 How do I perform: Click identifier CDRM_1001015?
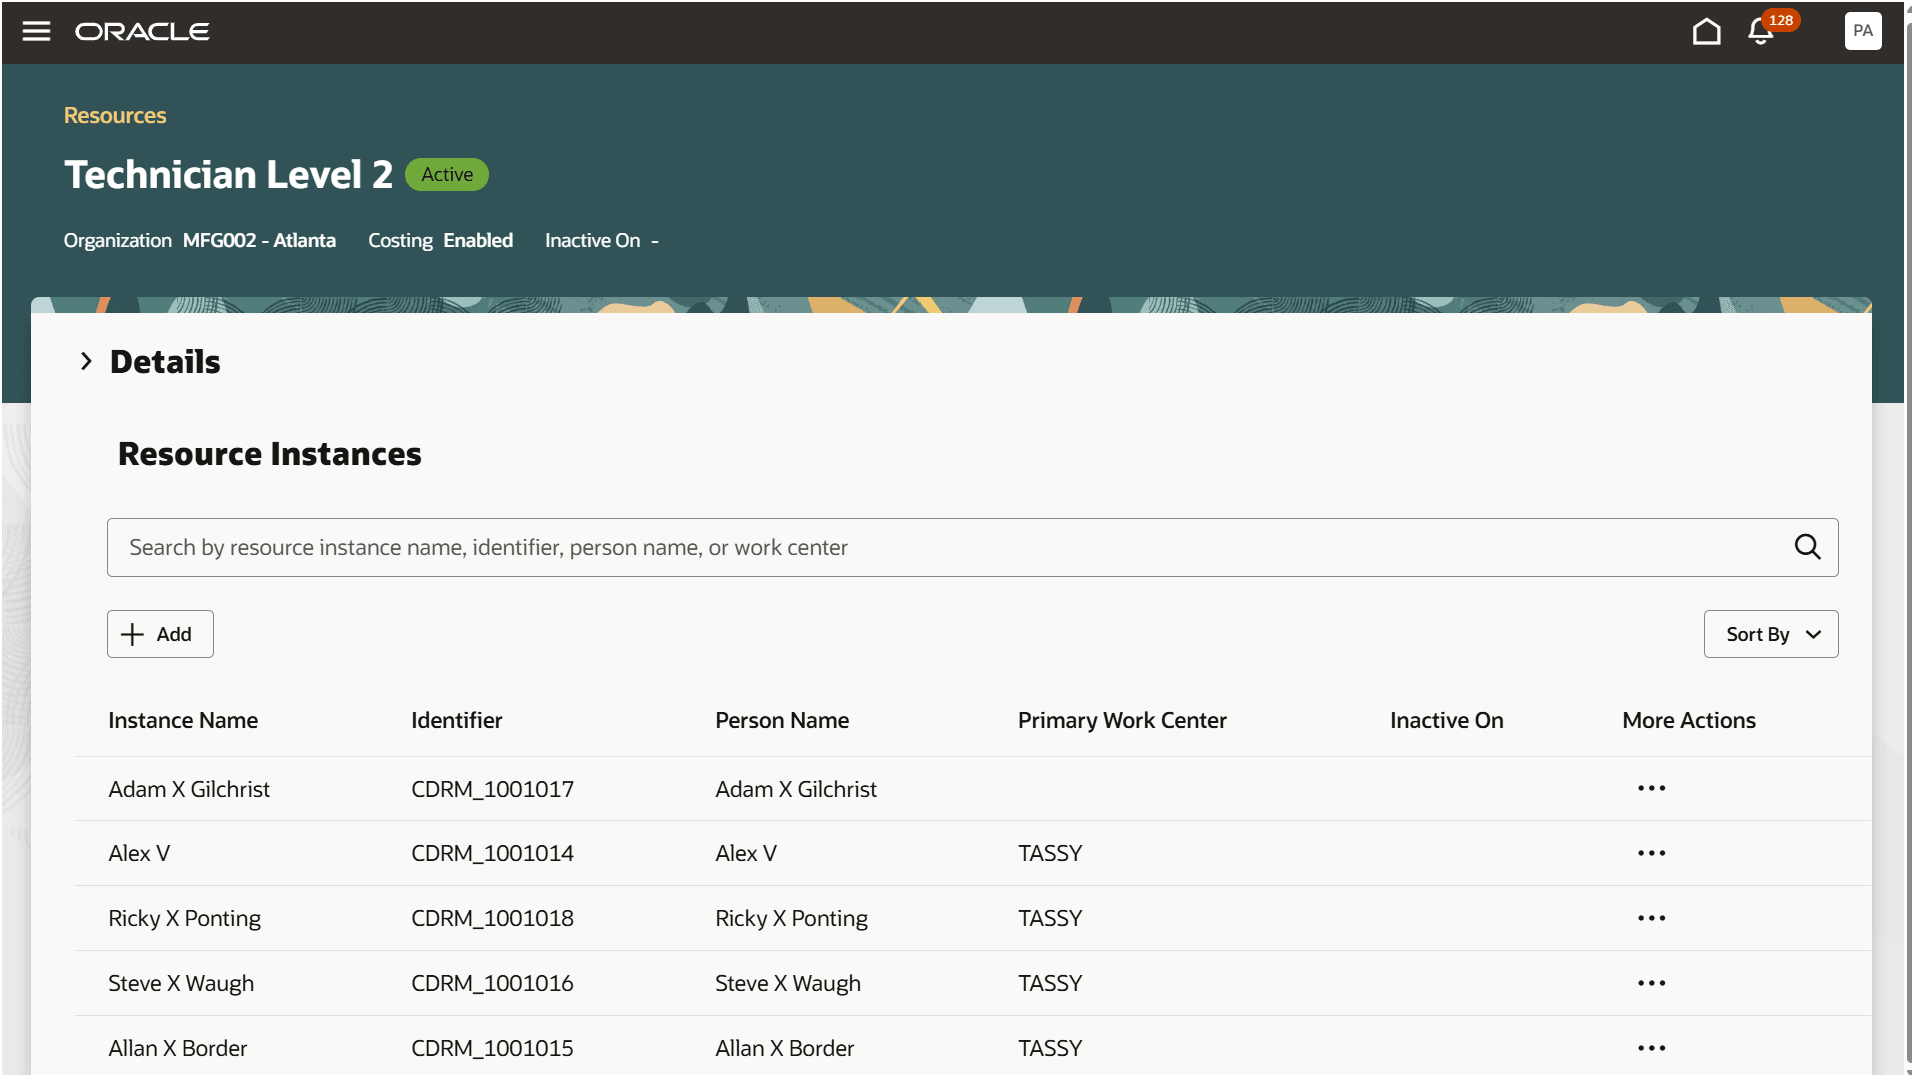coord(492,1048)
